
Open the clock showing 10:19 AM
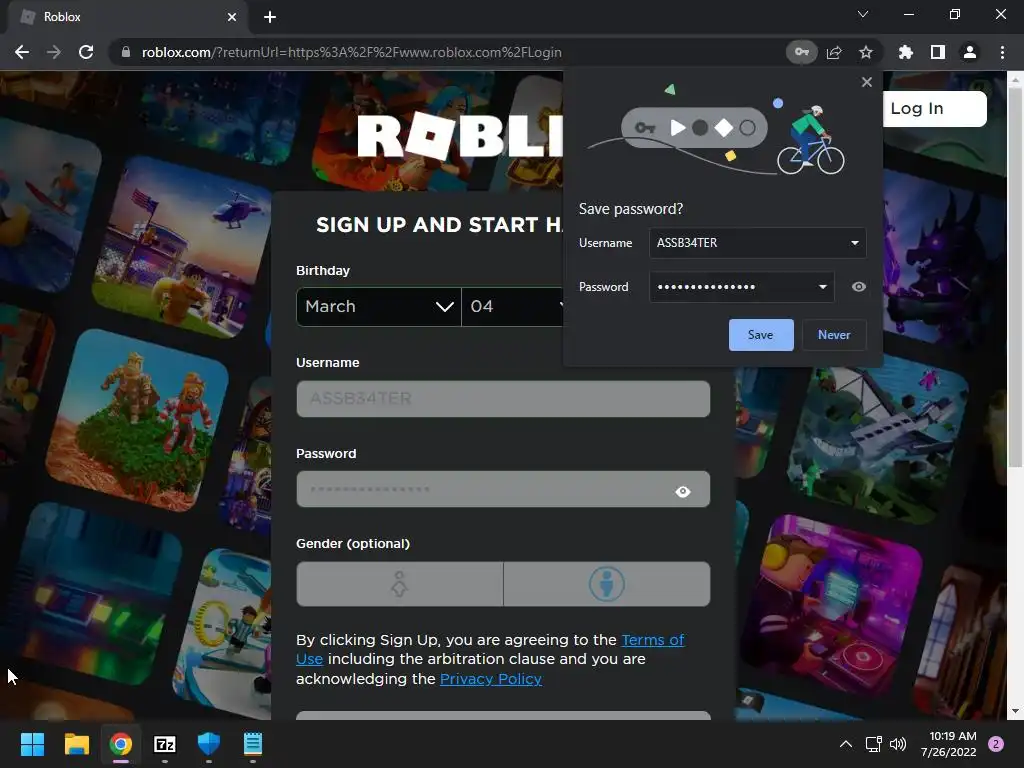tap(949, 744)
